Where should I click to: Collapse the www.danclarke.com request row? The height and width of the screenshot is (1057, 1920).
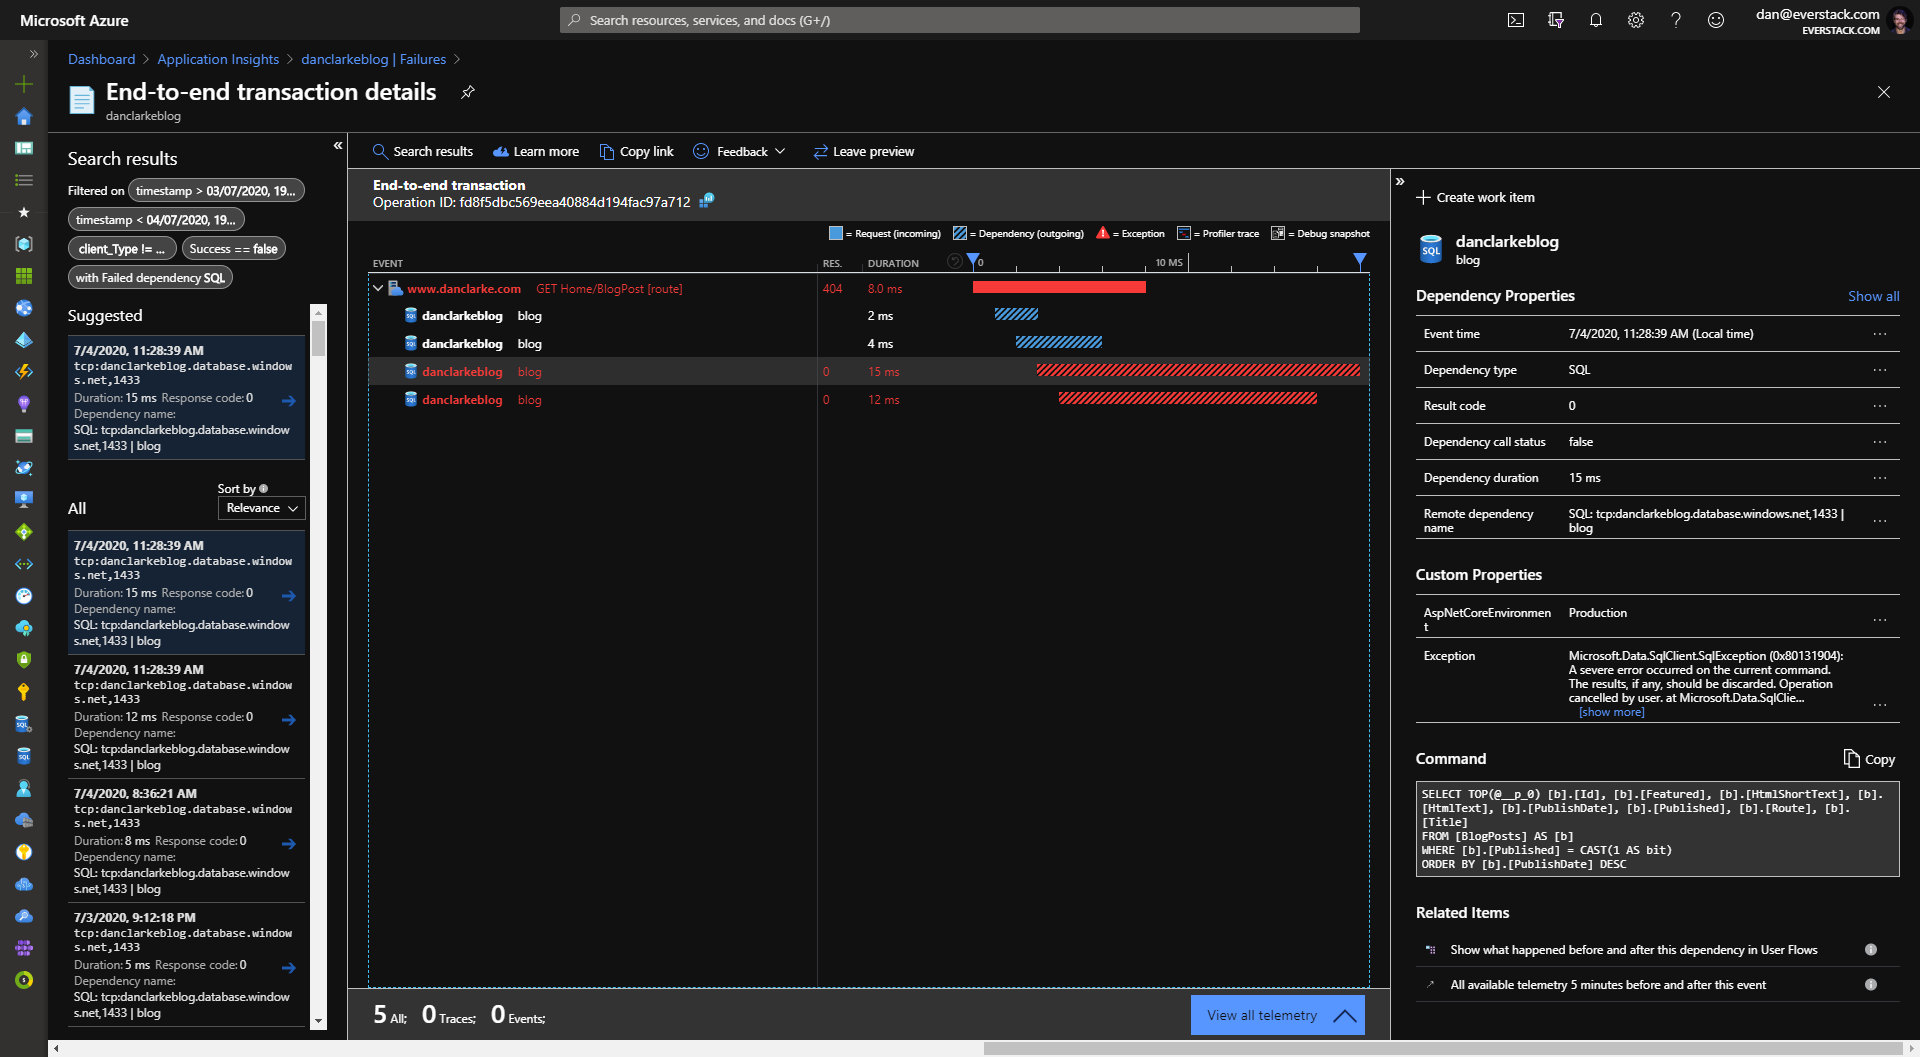(378, 289)
